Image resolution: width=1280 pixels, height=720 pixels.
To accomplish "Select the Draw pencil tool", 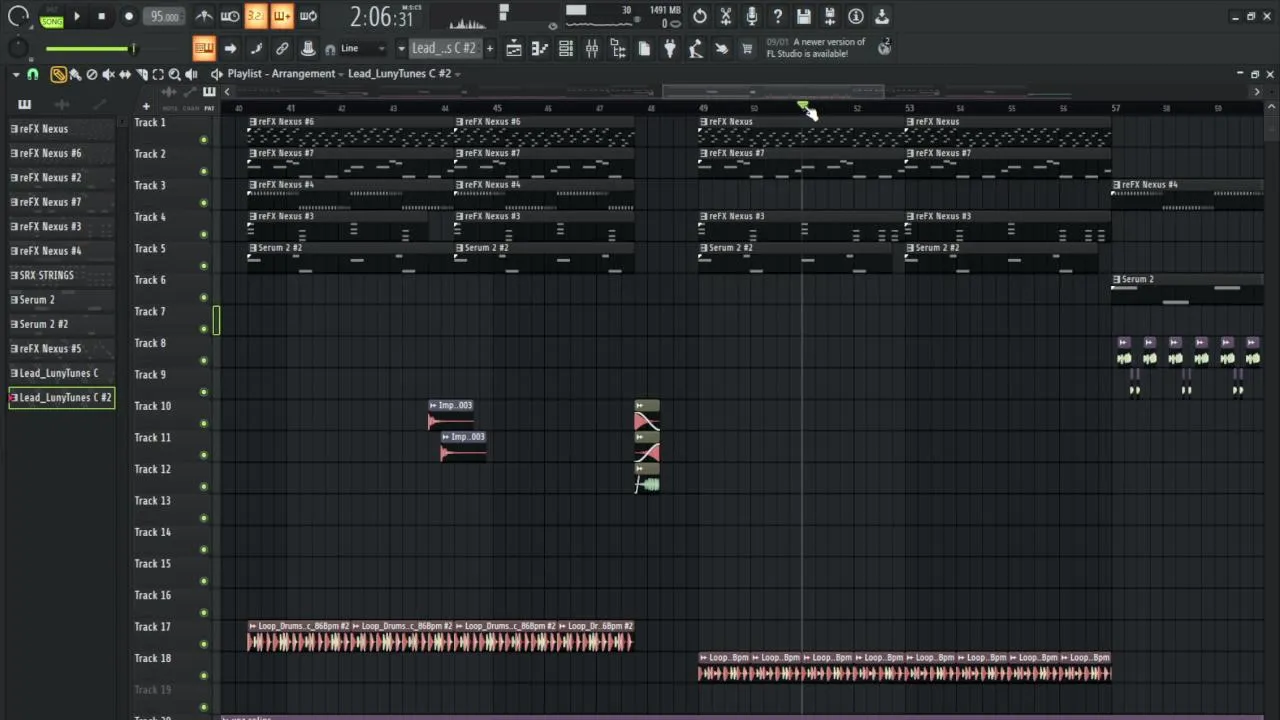I will [x=59, y=74].
